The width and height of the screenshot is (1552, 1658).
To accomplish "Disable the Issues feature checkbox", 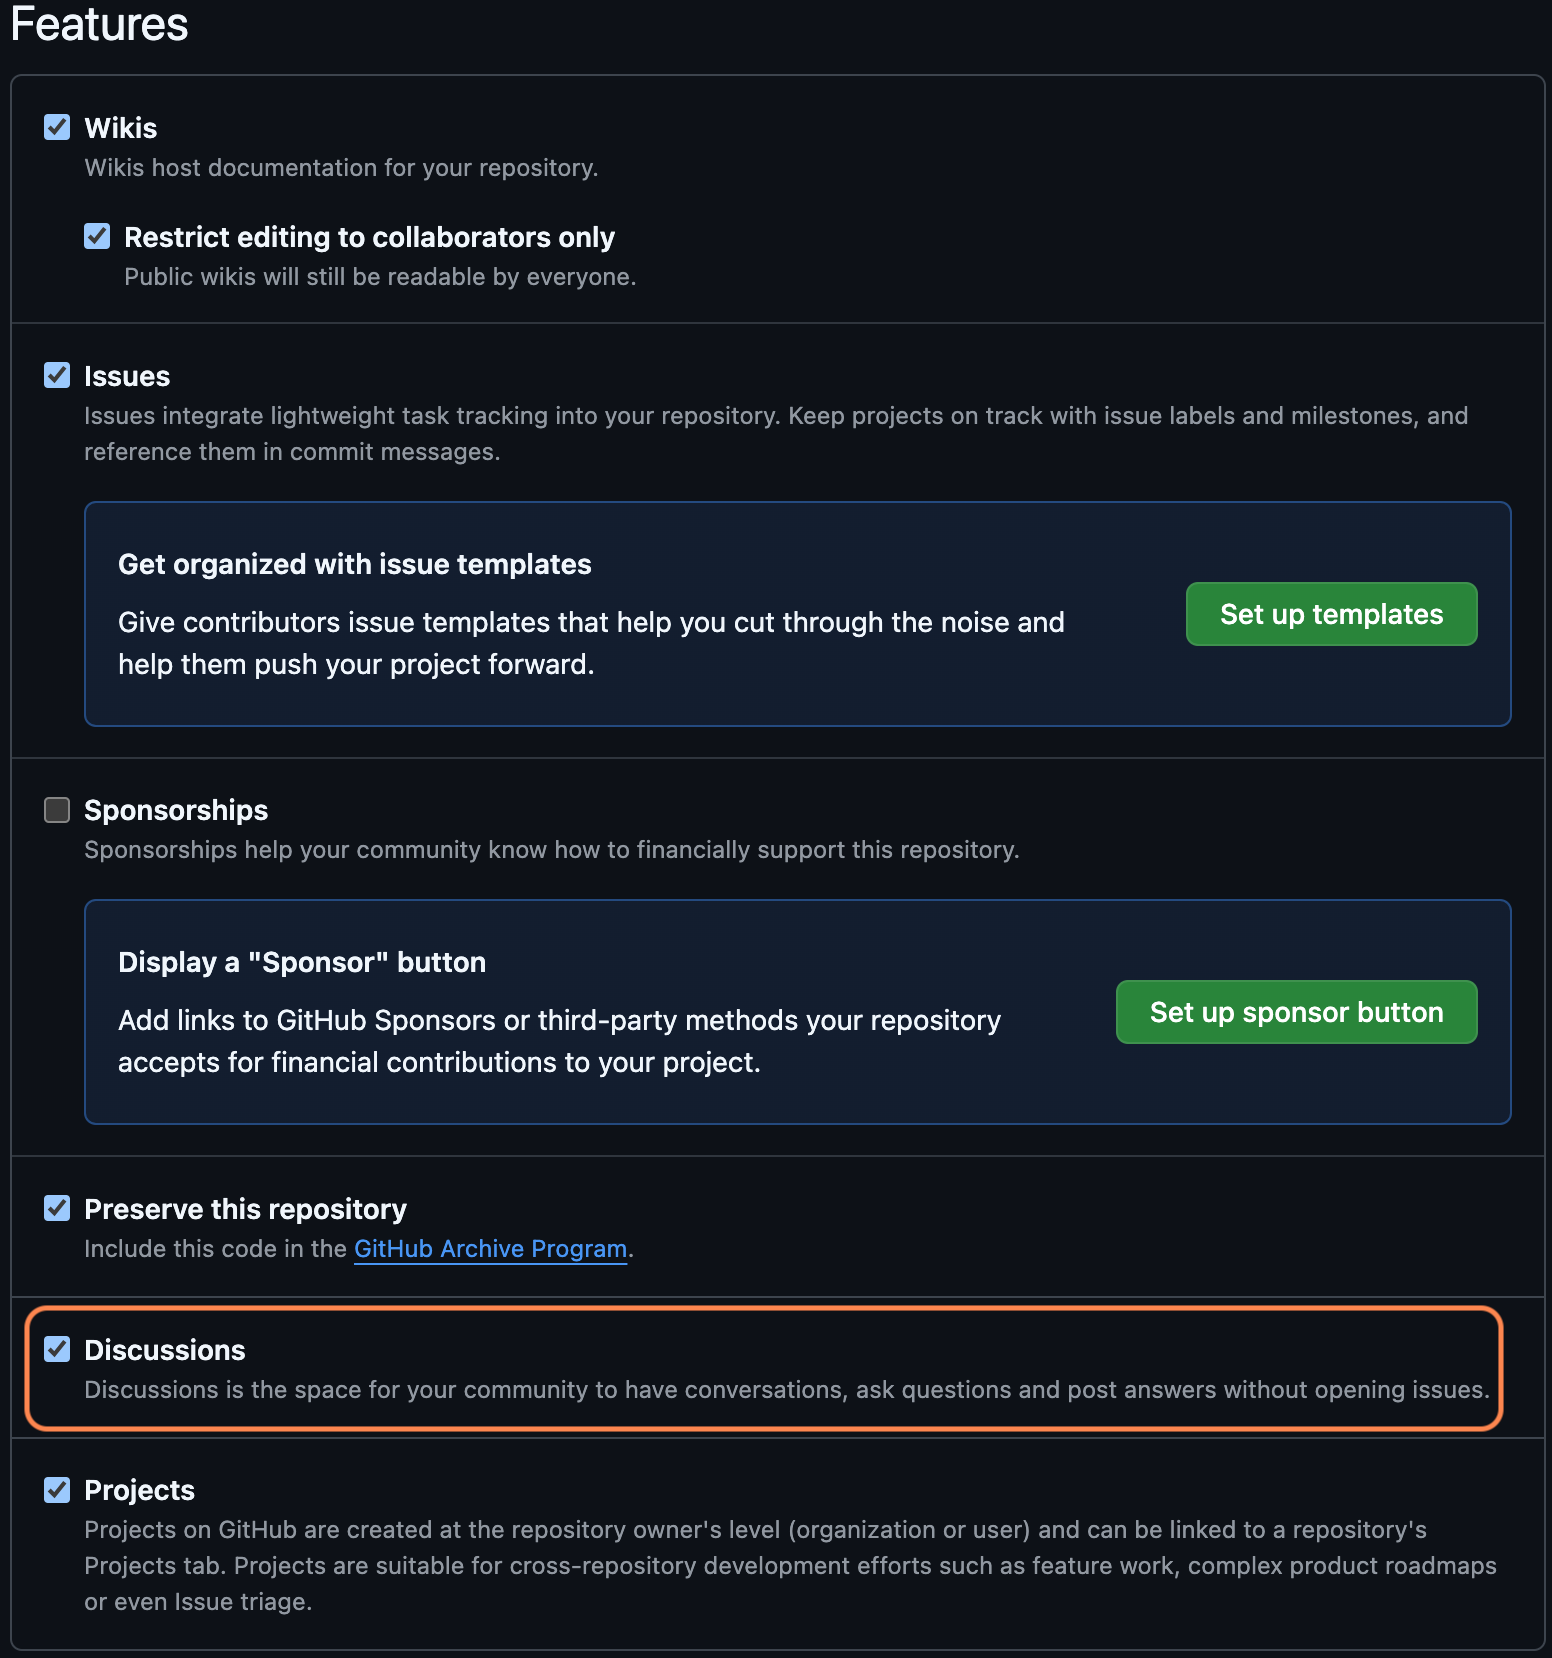I will [57, 375].
